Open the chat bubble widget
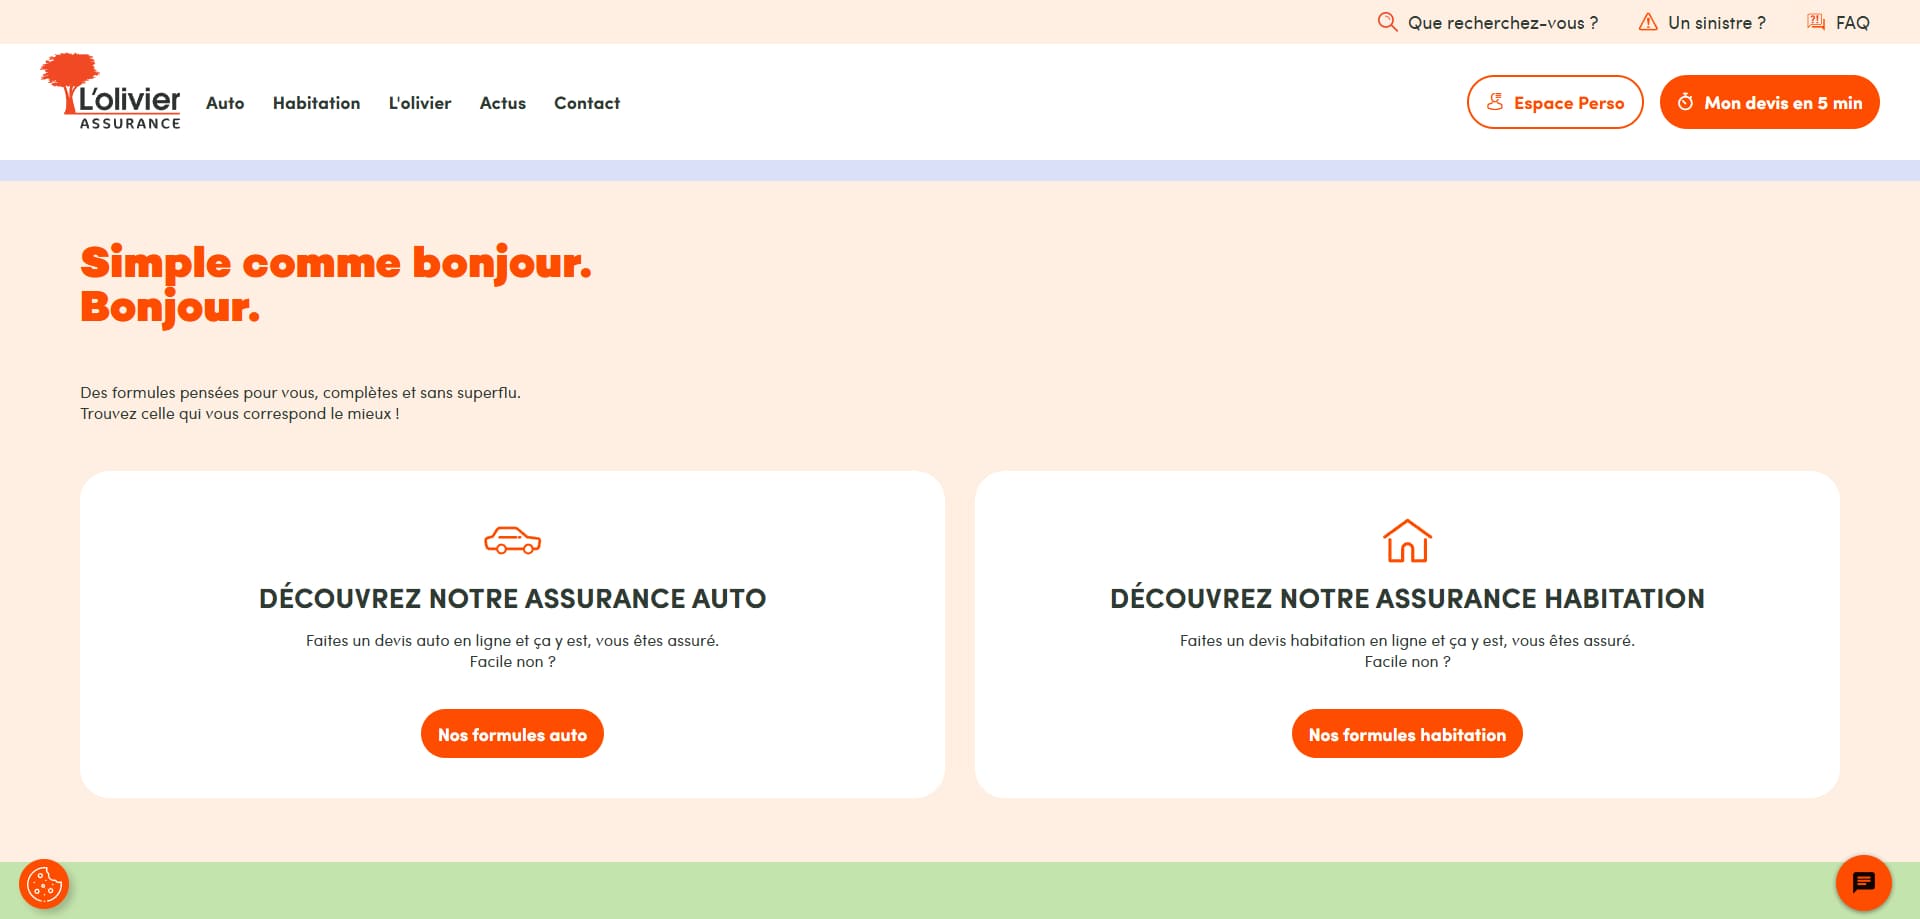 (x=1864, y=883)
